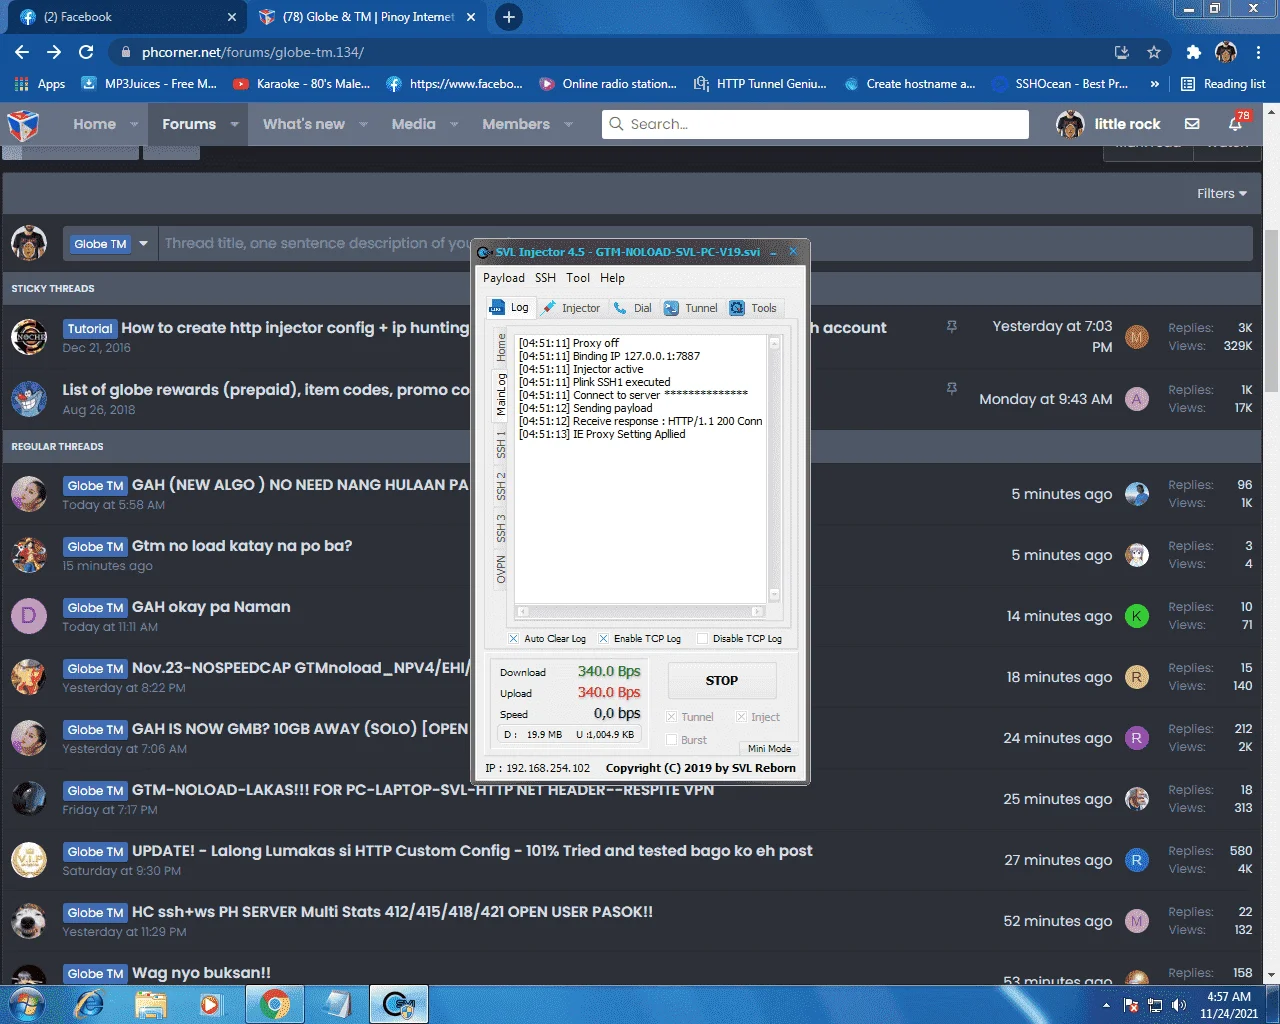Open thread 'Gtm no load katay na po ba?'
1280x1024 pixels.
tap(242, 546)
